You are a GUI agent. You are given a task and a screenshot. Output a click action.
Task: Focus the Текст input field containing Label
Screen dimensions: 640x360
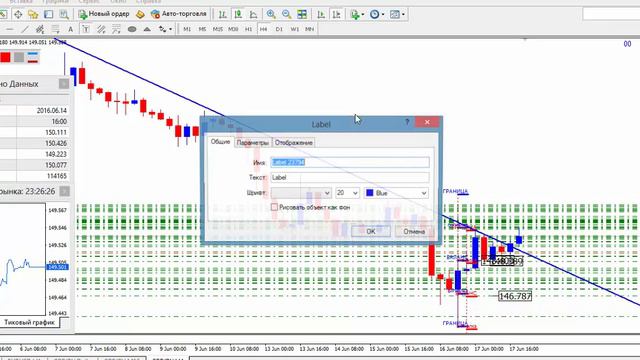coord(350,178)
